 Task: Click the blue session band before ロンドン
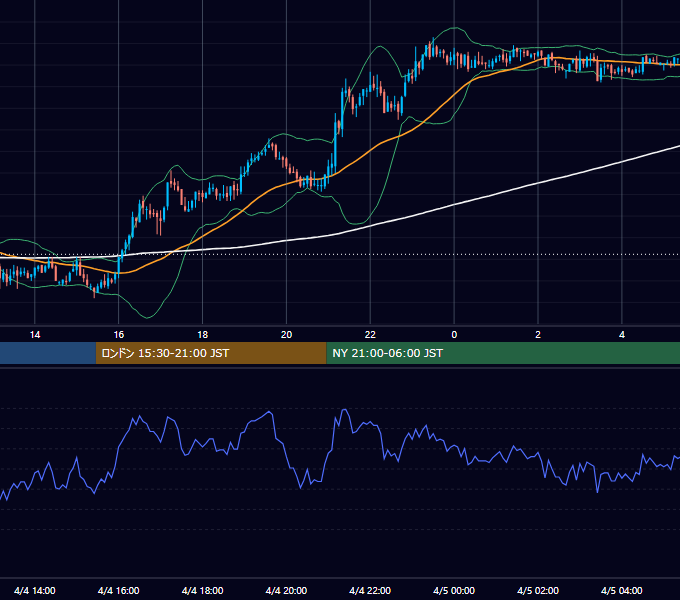point(48,353)
